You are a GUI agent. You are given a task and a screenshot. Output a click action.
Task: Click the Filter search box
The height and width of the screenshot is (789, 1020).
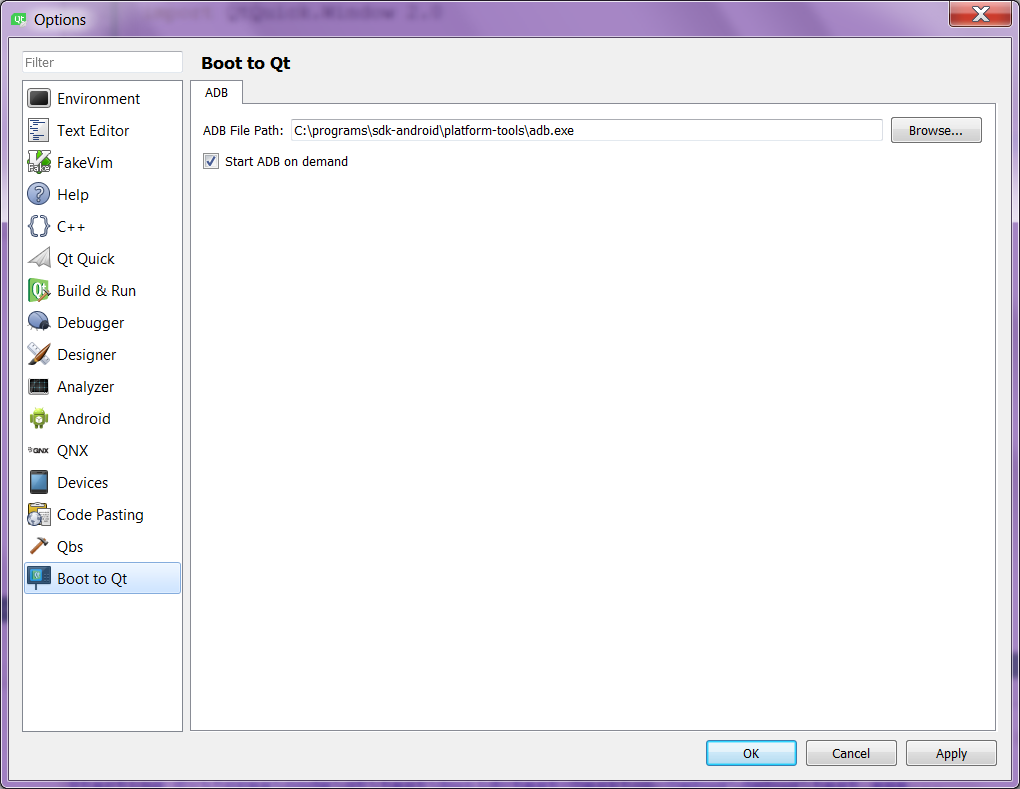pos(102,62)
